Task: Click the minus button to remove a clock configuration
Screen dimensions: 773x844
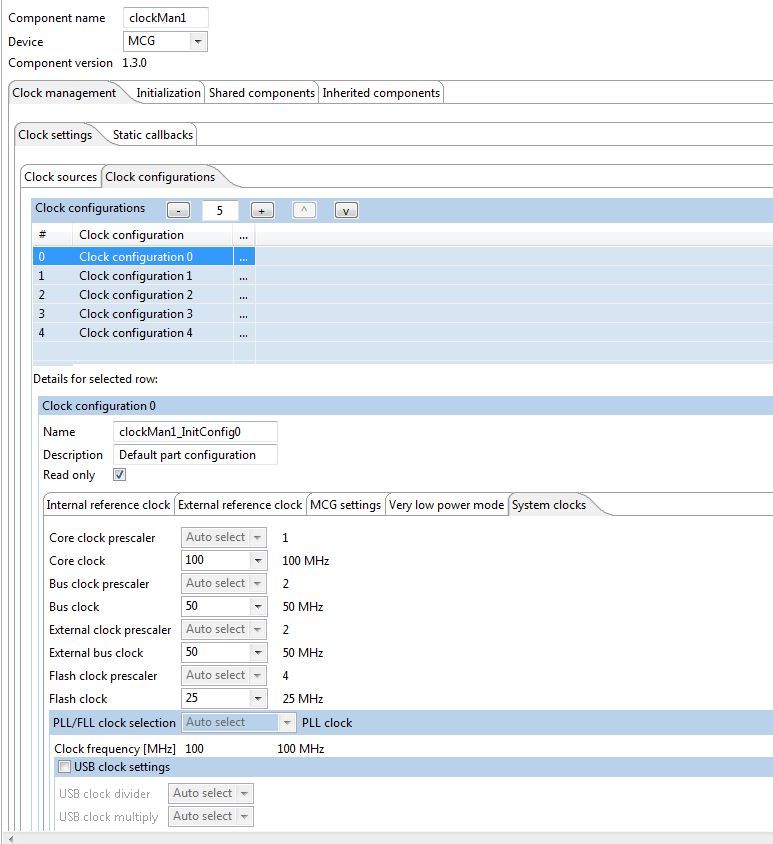Action: [x=178, y=210]
